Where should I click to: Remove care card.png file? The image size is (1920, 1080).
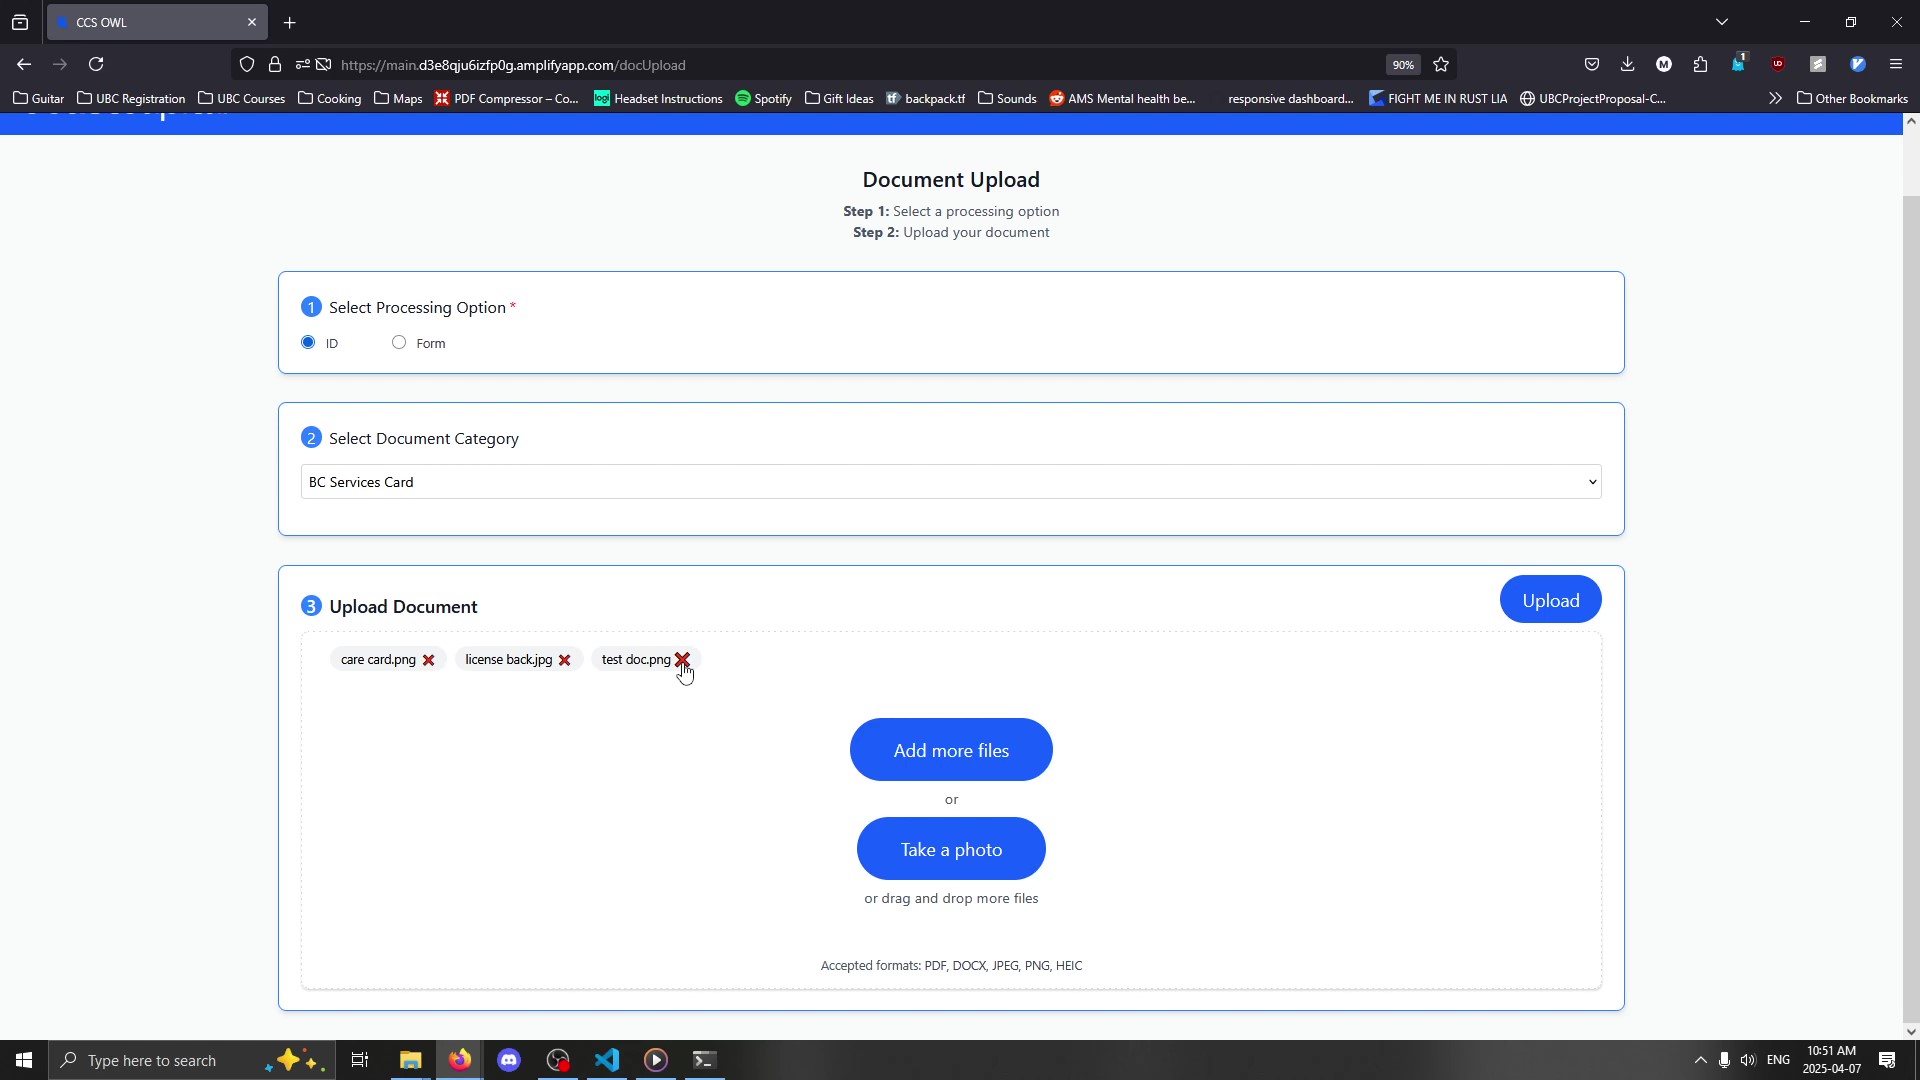pyautogui.click(x=428, y=660)
